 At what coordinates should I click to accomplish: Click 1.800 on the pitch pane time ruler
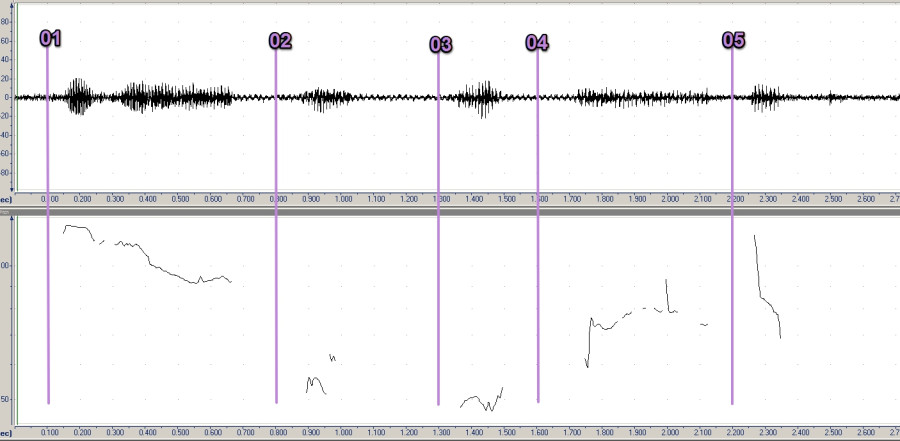(605, 432)
